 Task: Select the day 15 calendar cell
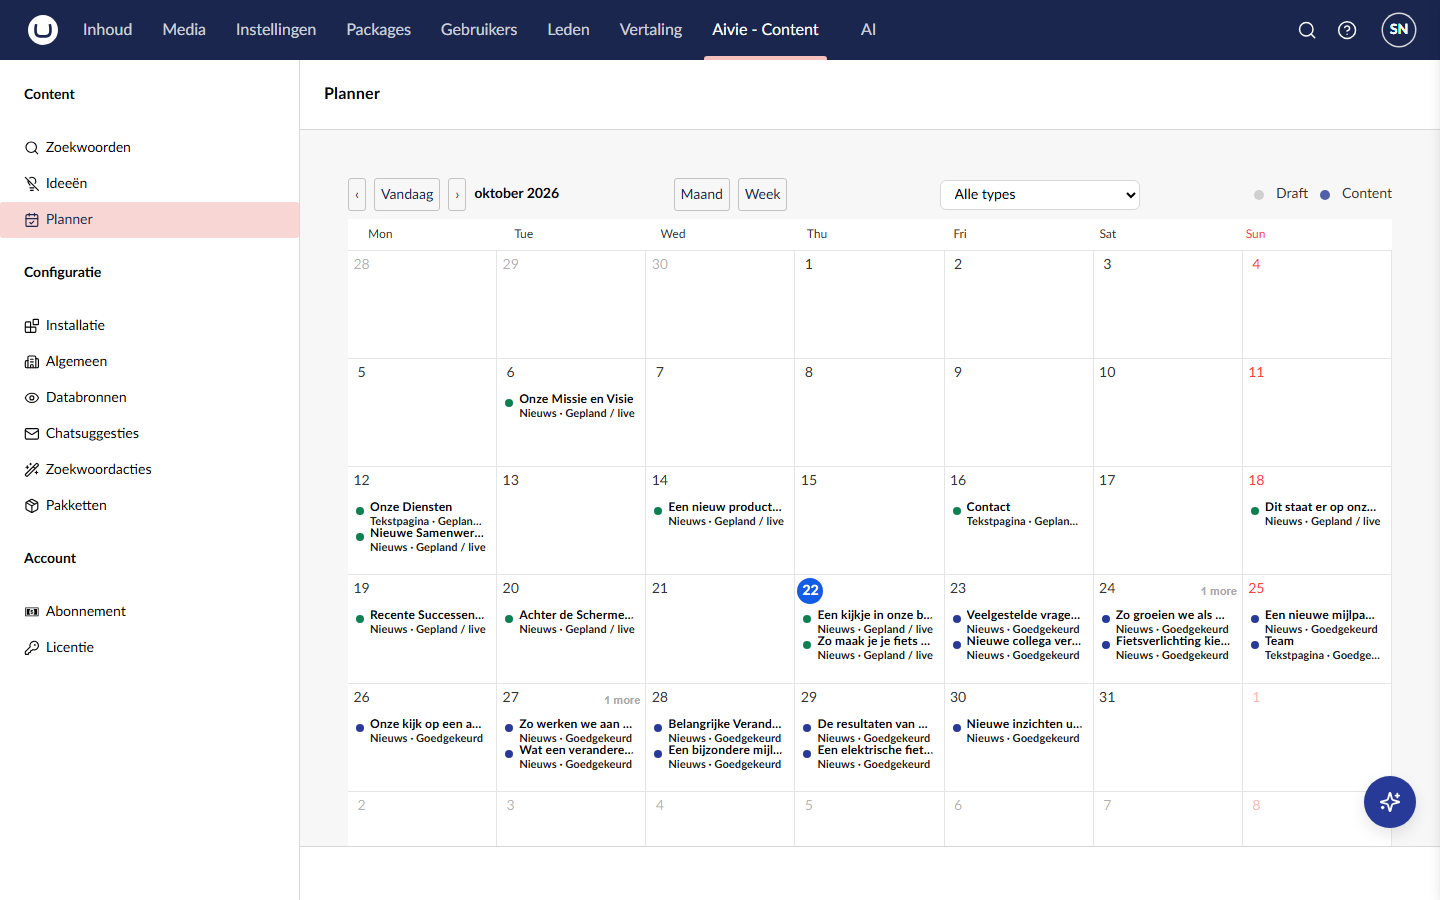(x=869, y=520)
